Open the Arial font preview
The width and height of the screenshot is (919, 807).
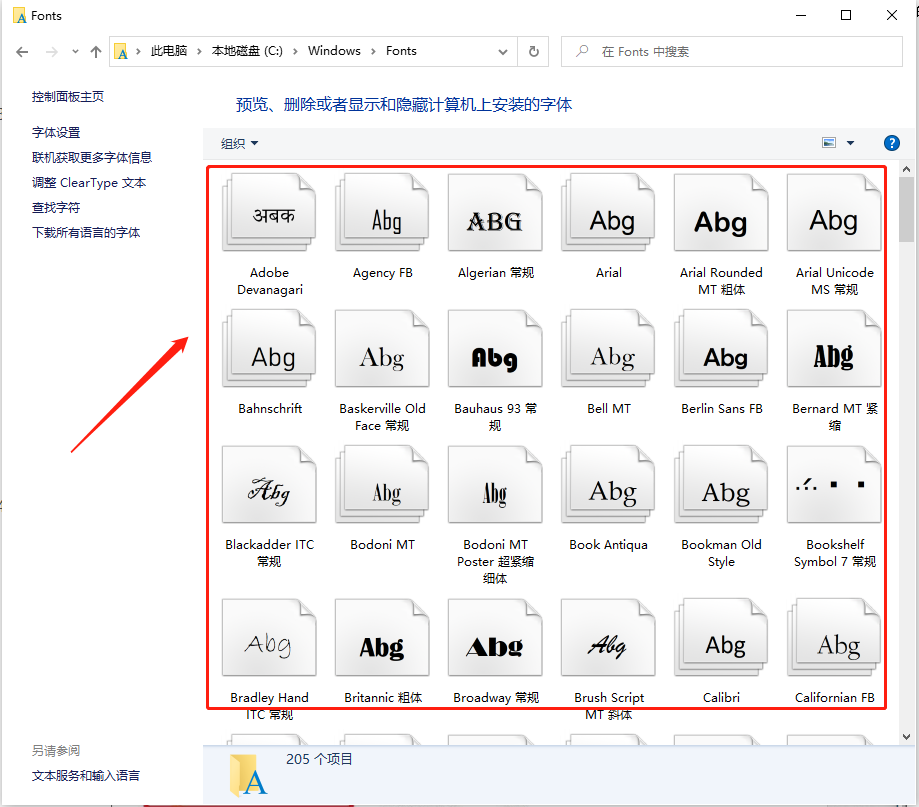pyautogui.click(x=608, y=212)
